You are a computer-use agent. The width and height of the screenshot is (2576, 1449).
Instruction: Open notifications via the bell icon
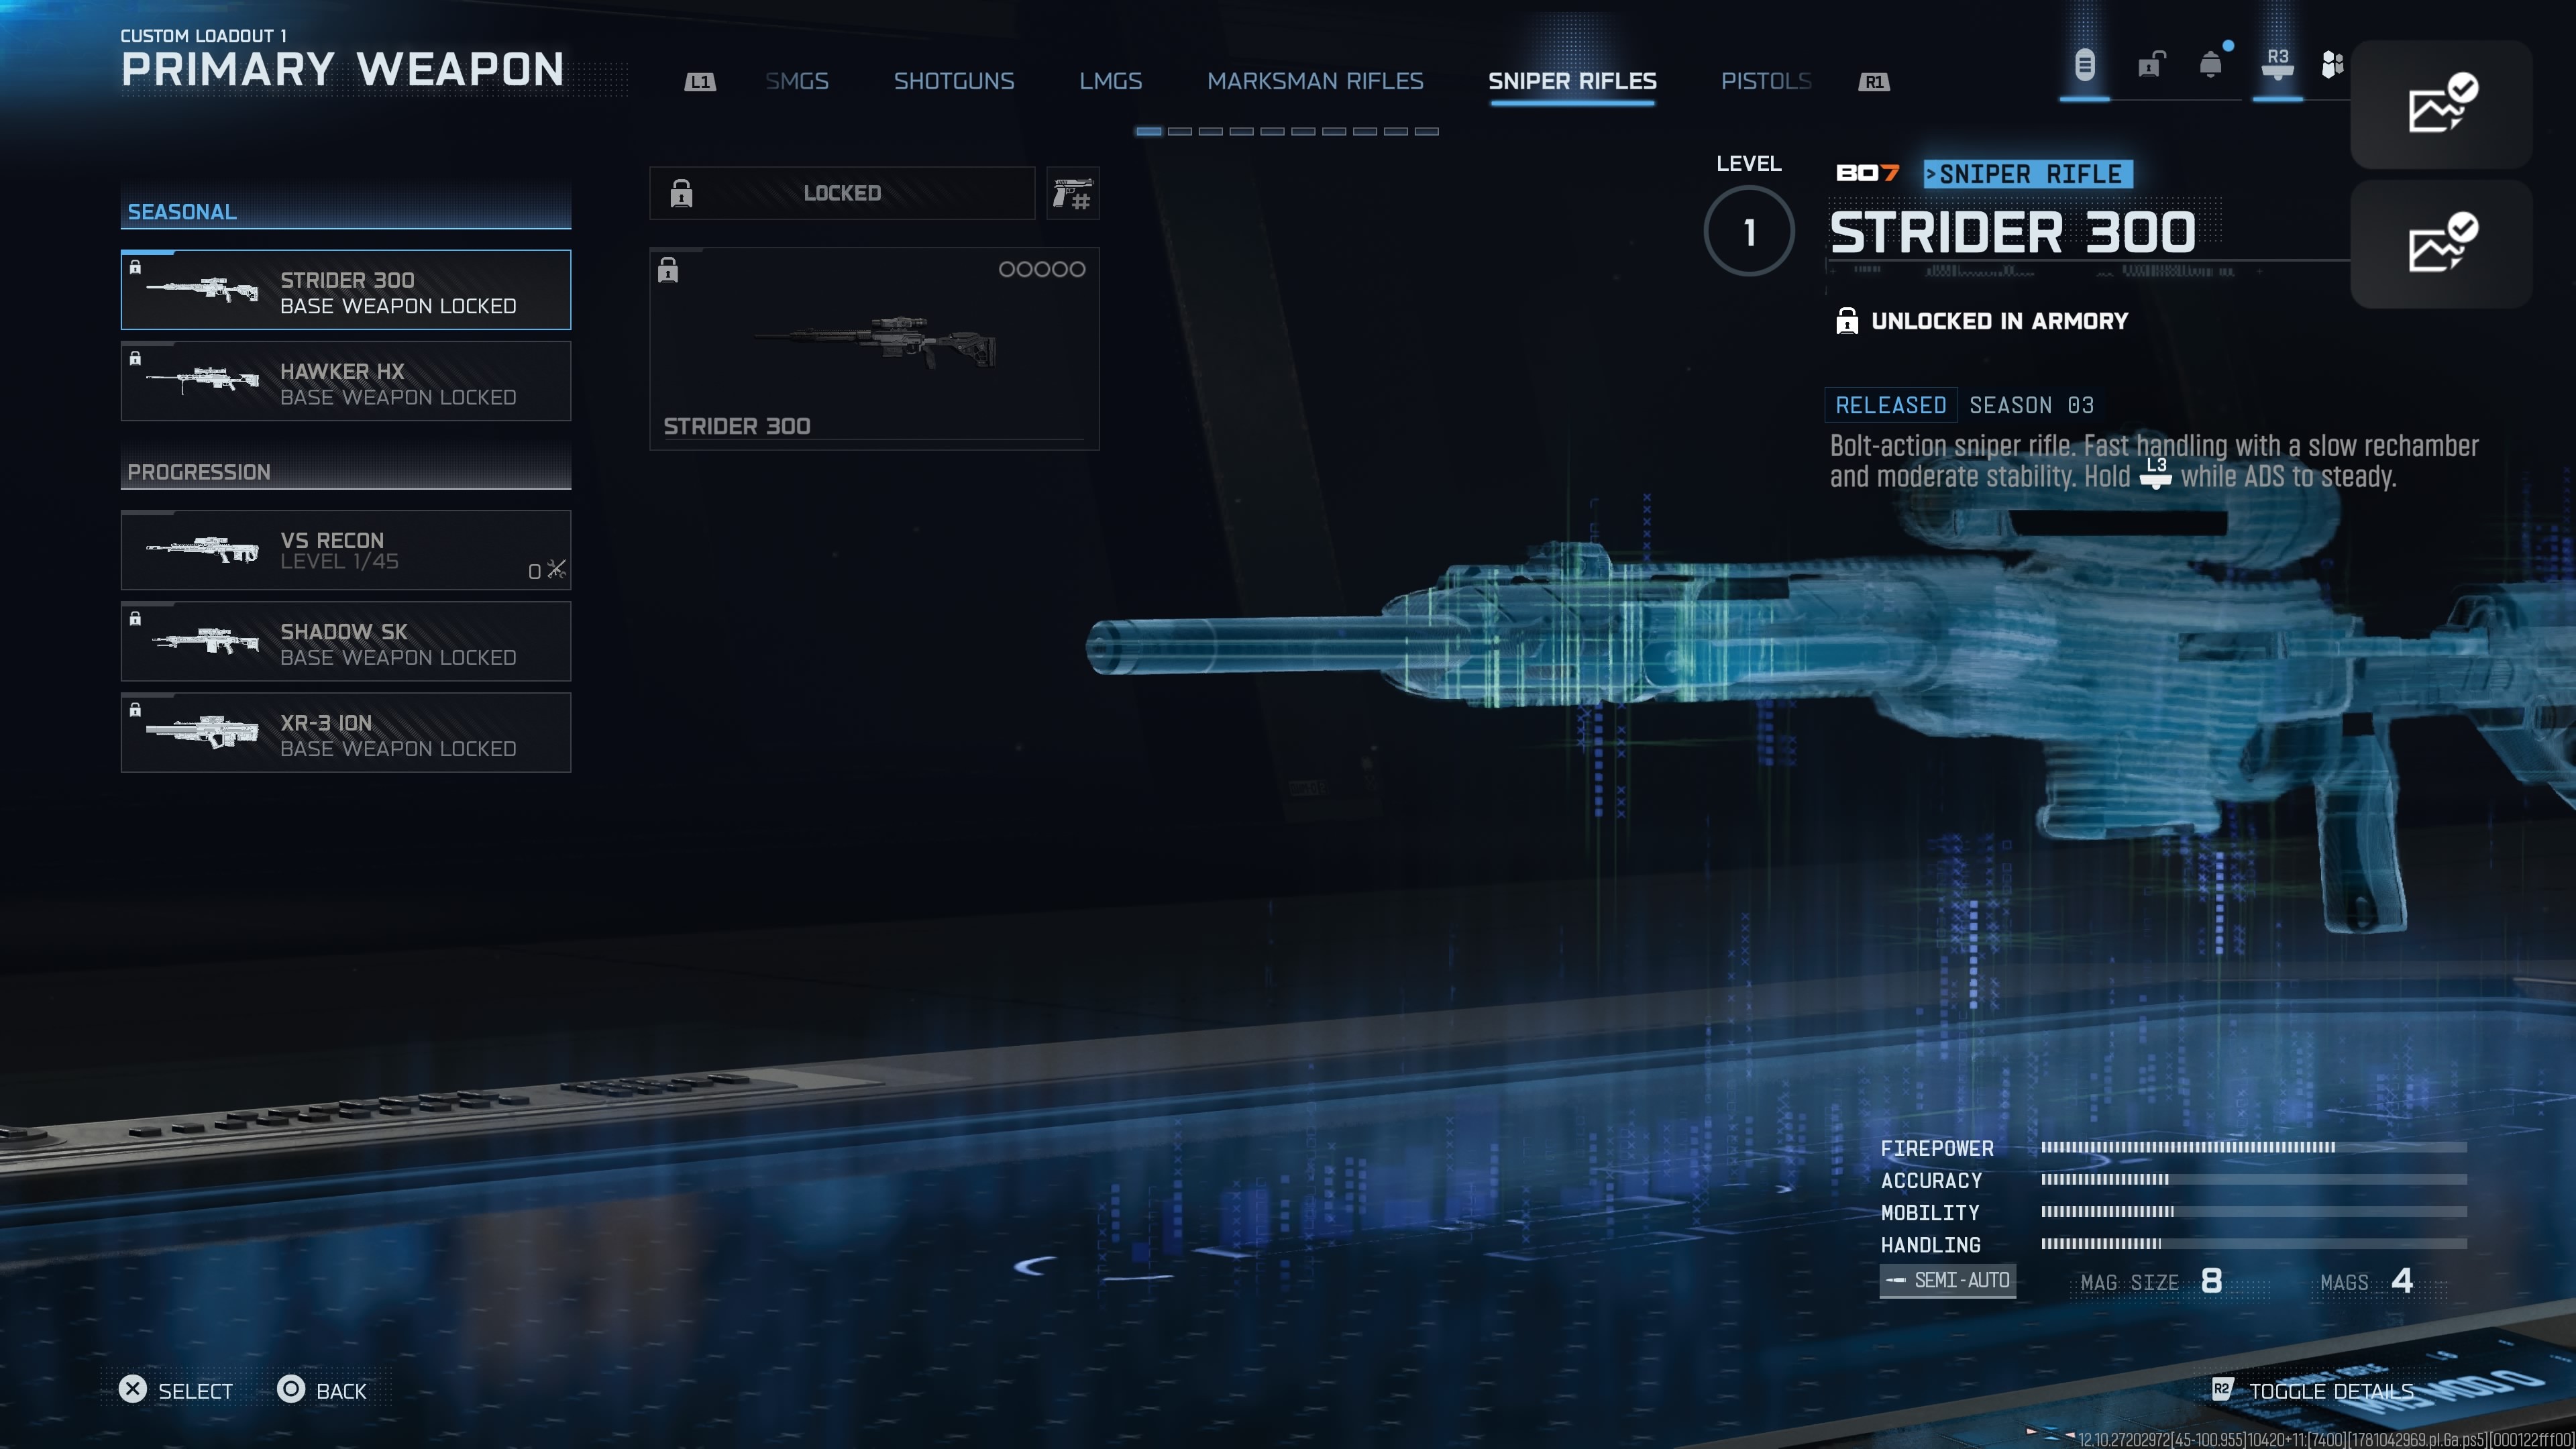(2211, 65)
